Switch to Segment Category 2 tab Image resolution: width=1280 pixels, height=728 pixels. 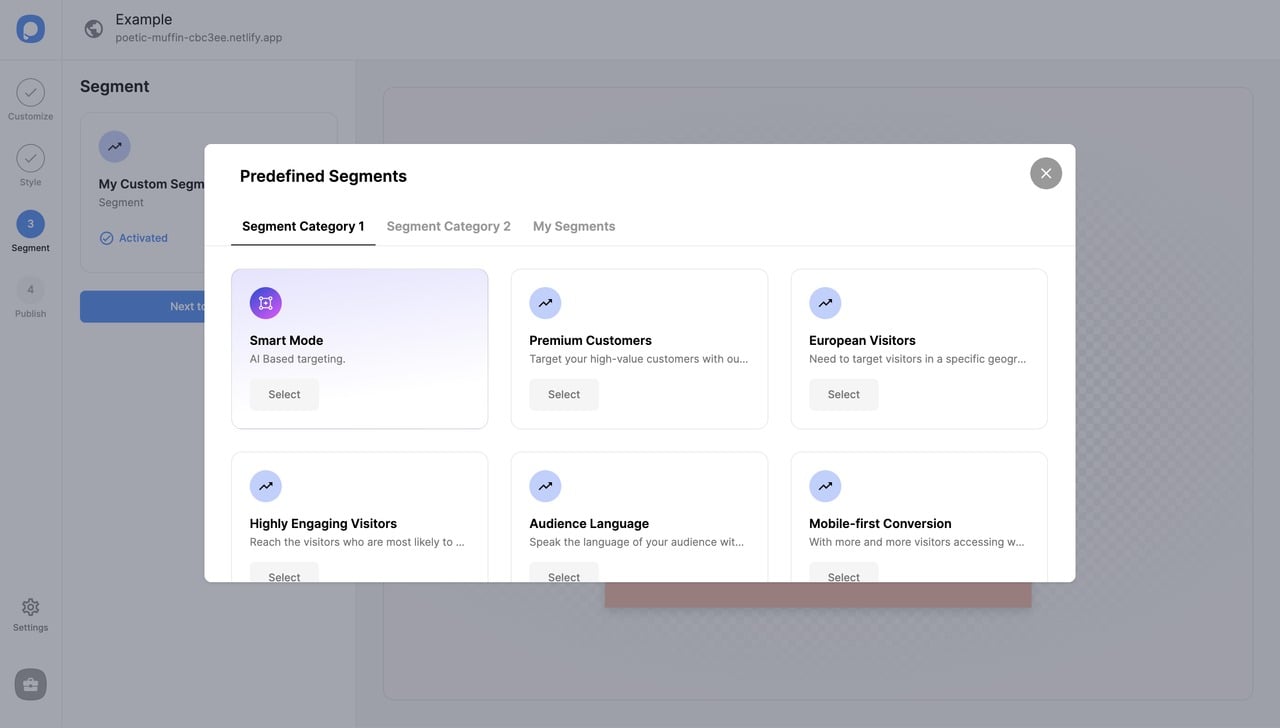(449, 226)
